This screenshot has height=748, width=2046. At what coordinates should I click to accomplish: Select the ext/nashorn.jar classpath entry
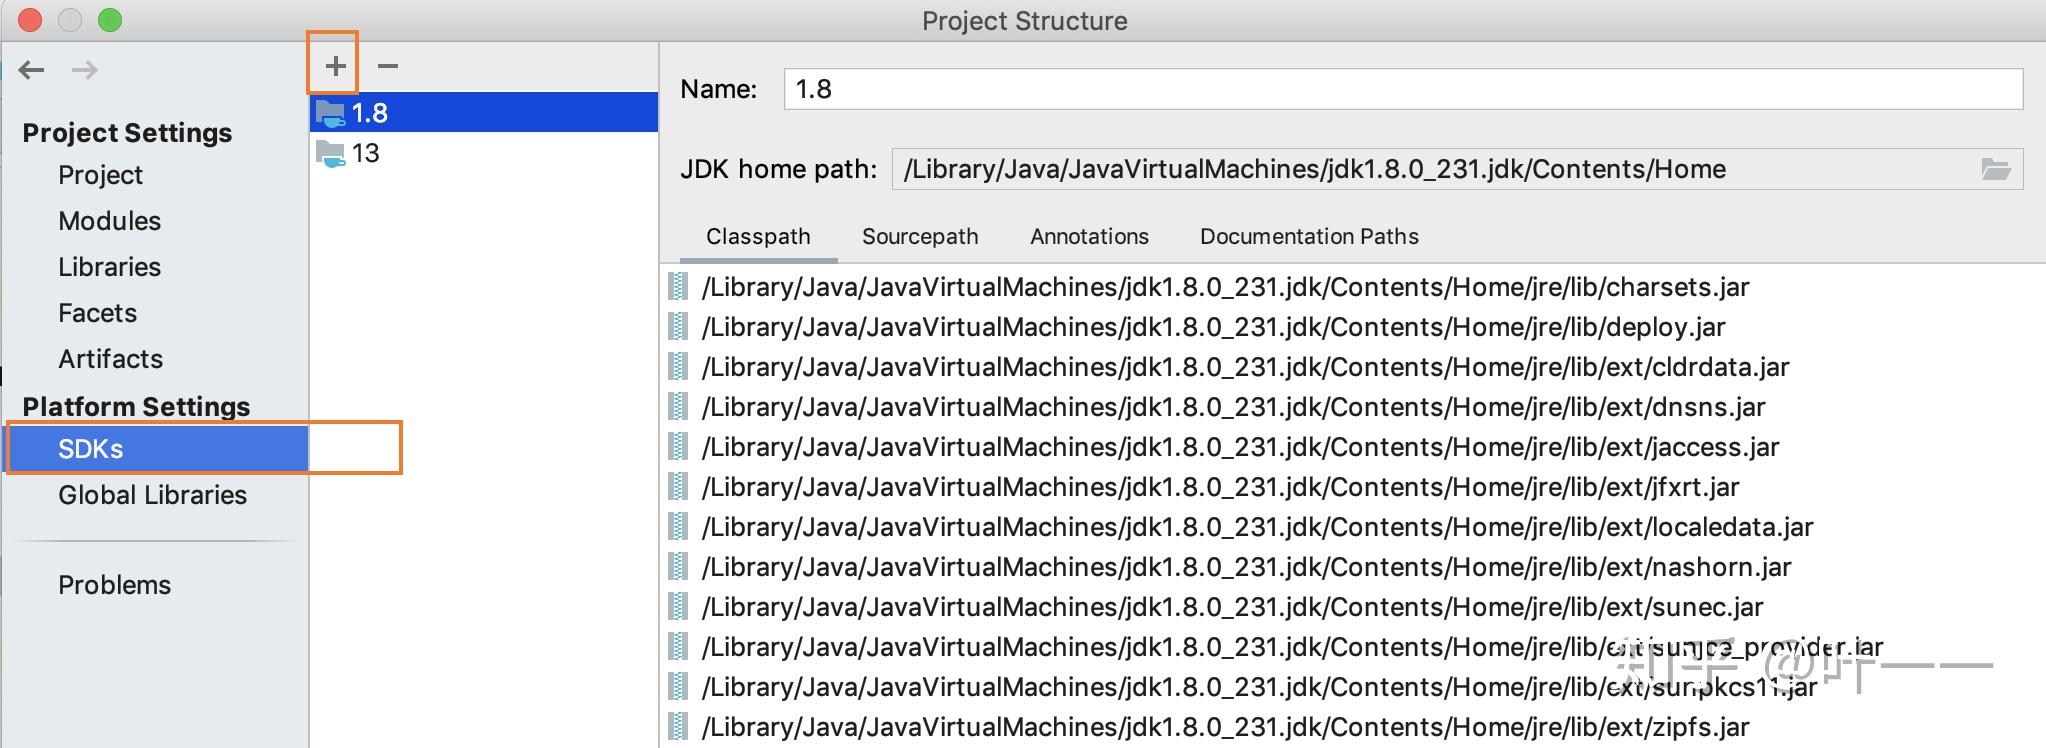click(x=1246, y=567)
